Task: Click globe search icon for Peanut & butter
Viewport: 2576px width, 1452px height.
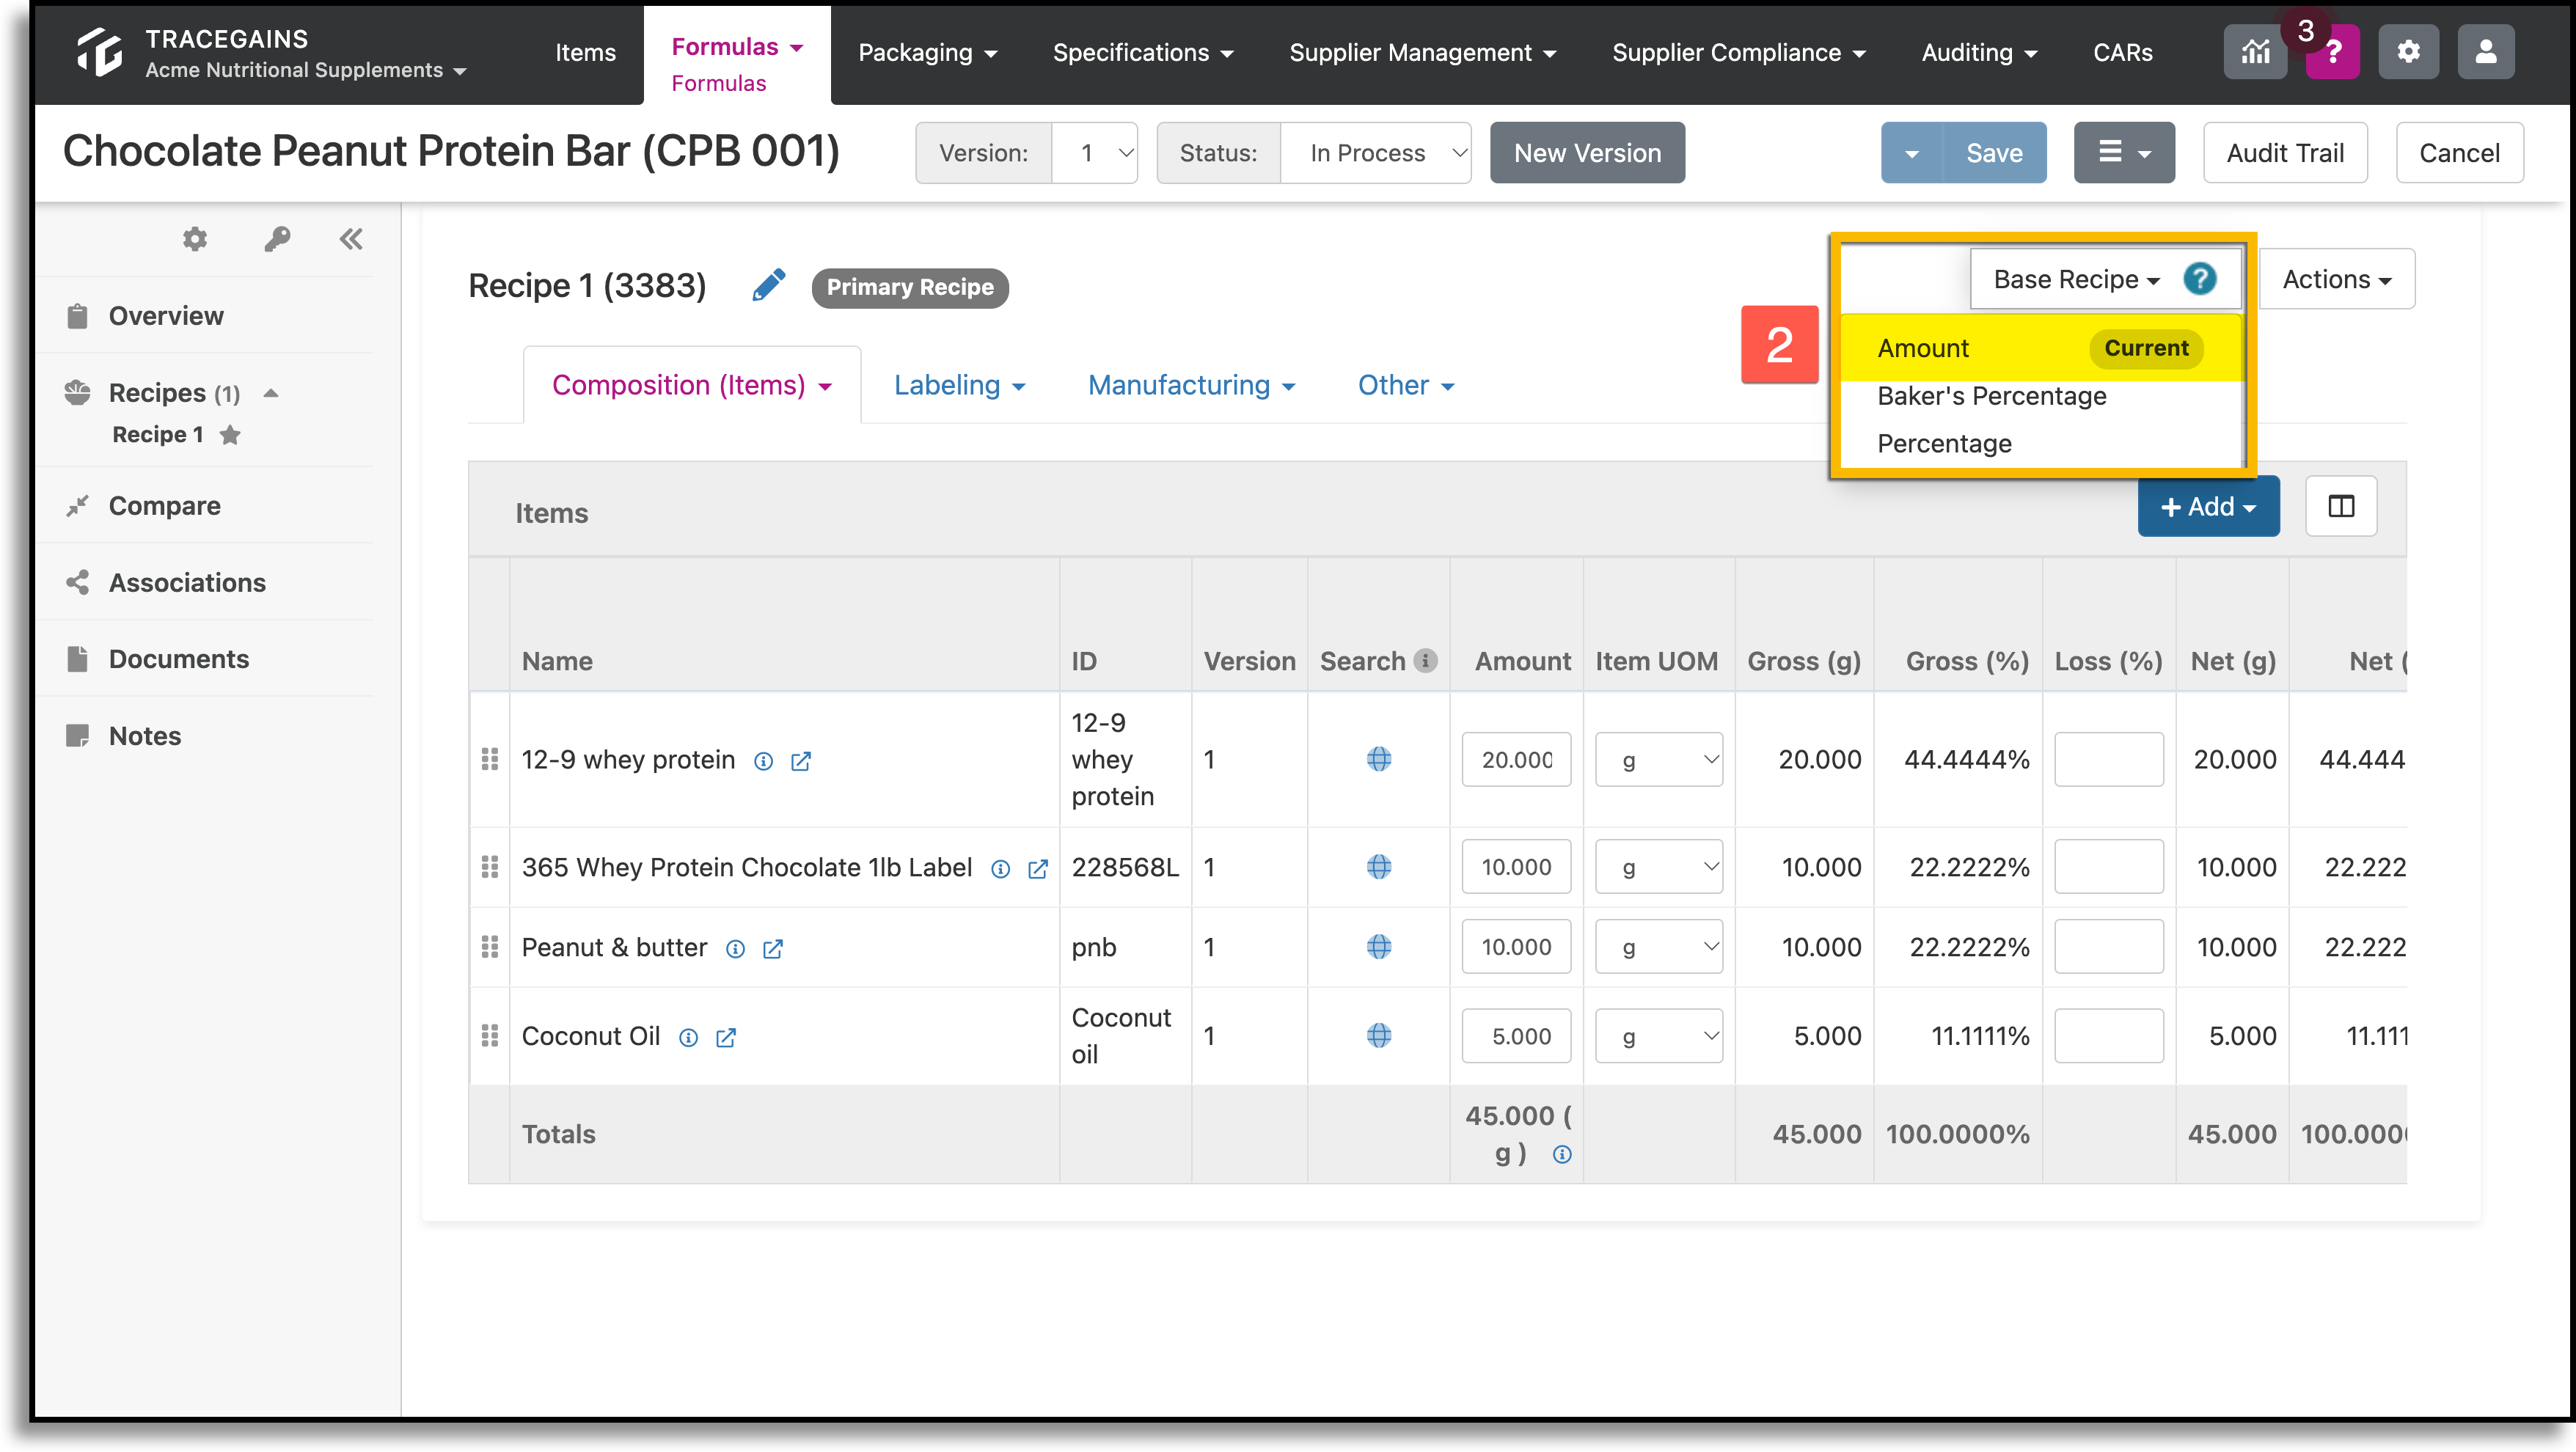Action: pyautogui.click(x=1378, y=946)
